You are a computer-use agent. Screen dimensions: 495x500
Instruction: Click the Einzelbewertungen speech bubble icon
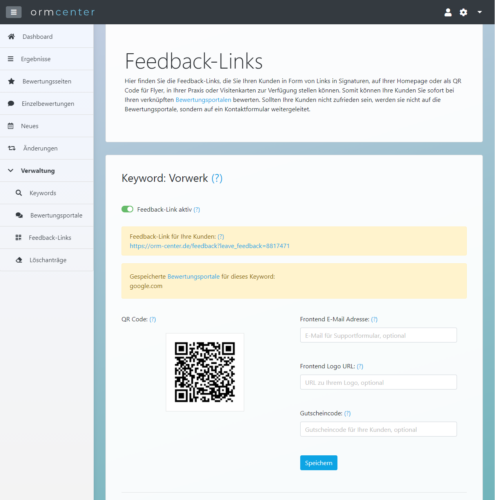11,104
